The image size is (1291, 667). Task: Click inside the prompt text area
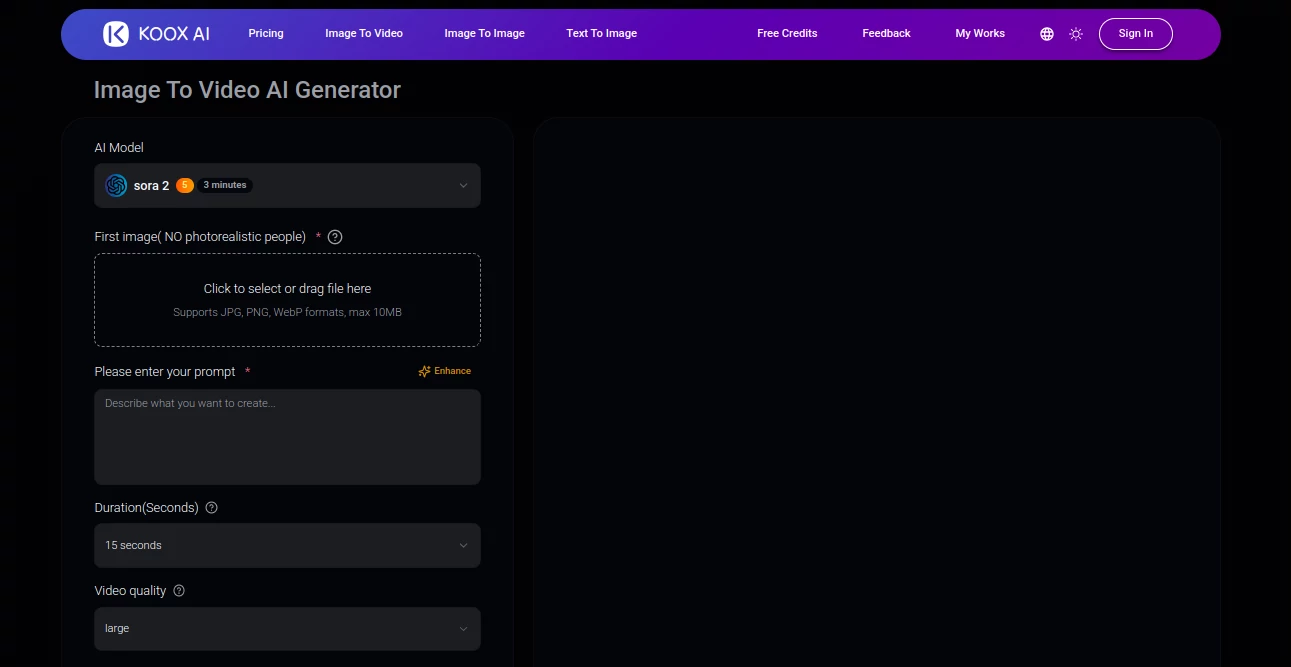pos(287,437)
